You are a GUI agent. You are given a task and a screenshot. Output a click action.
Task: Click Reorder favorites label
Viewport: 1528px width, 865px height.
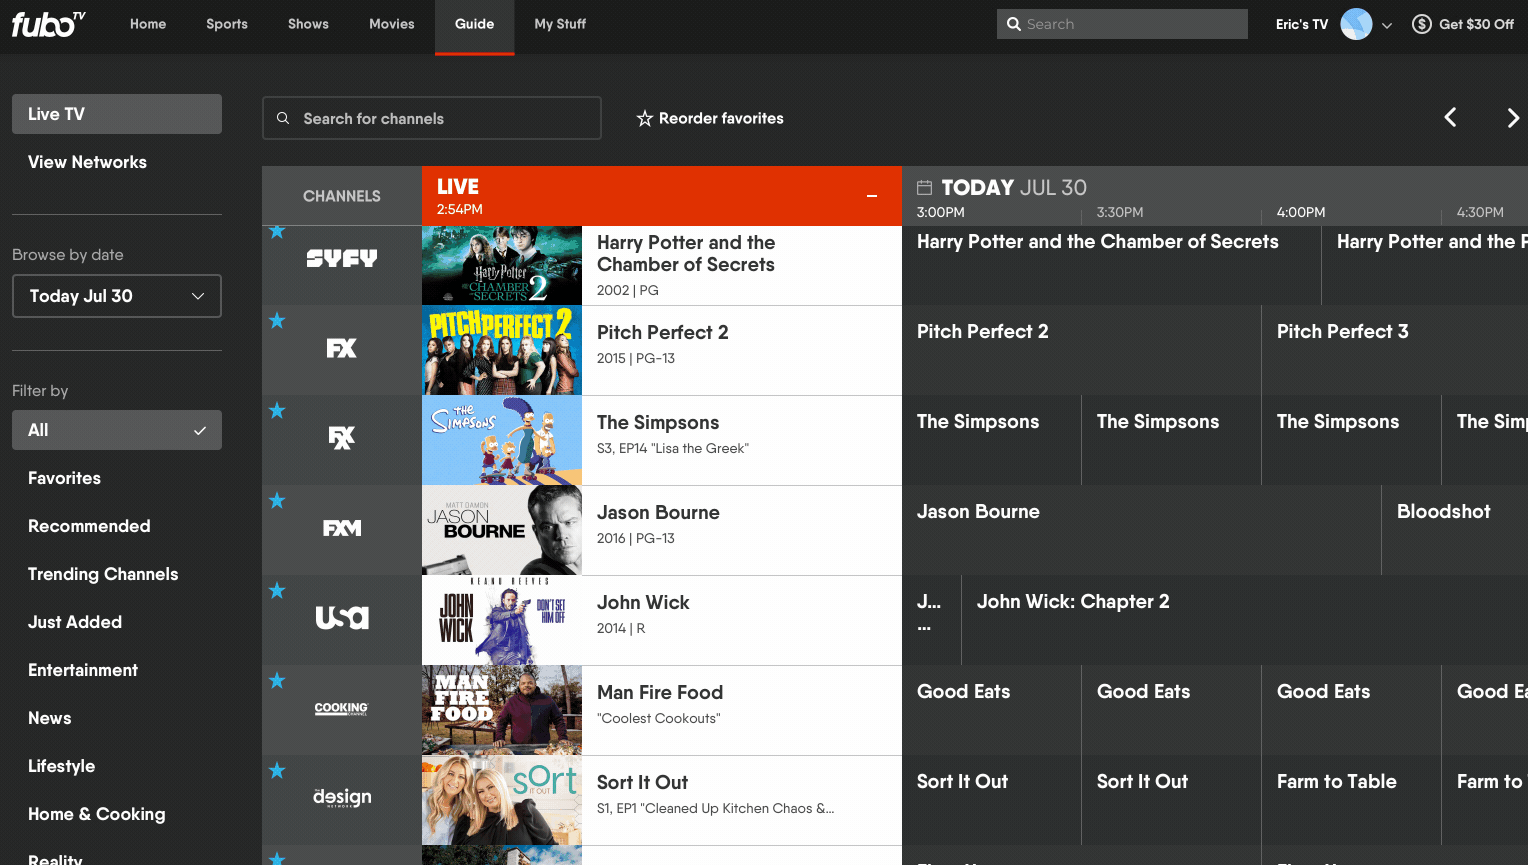(x=721, y=118)
